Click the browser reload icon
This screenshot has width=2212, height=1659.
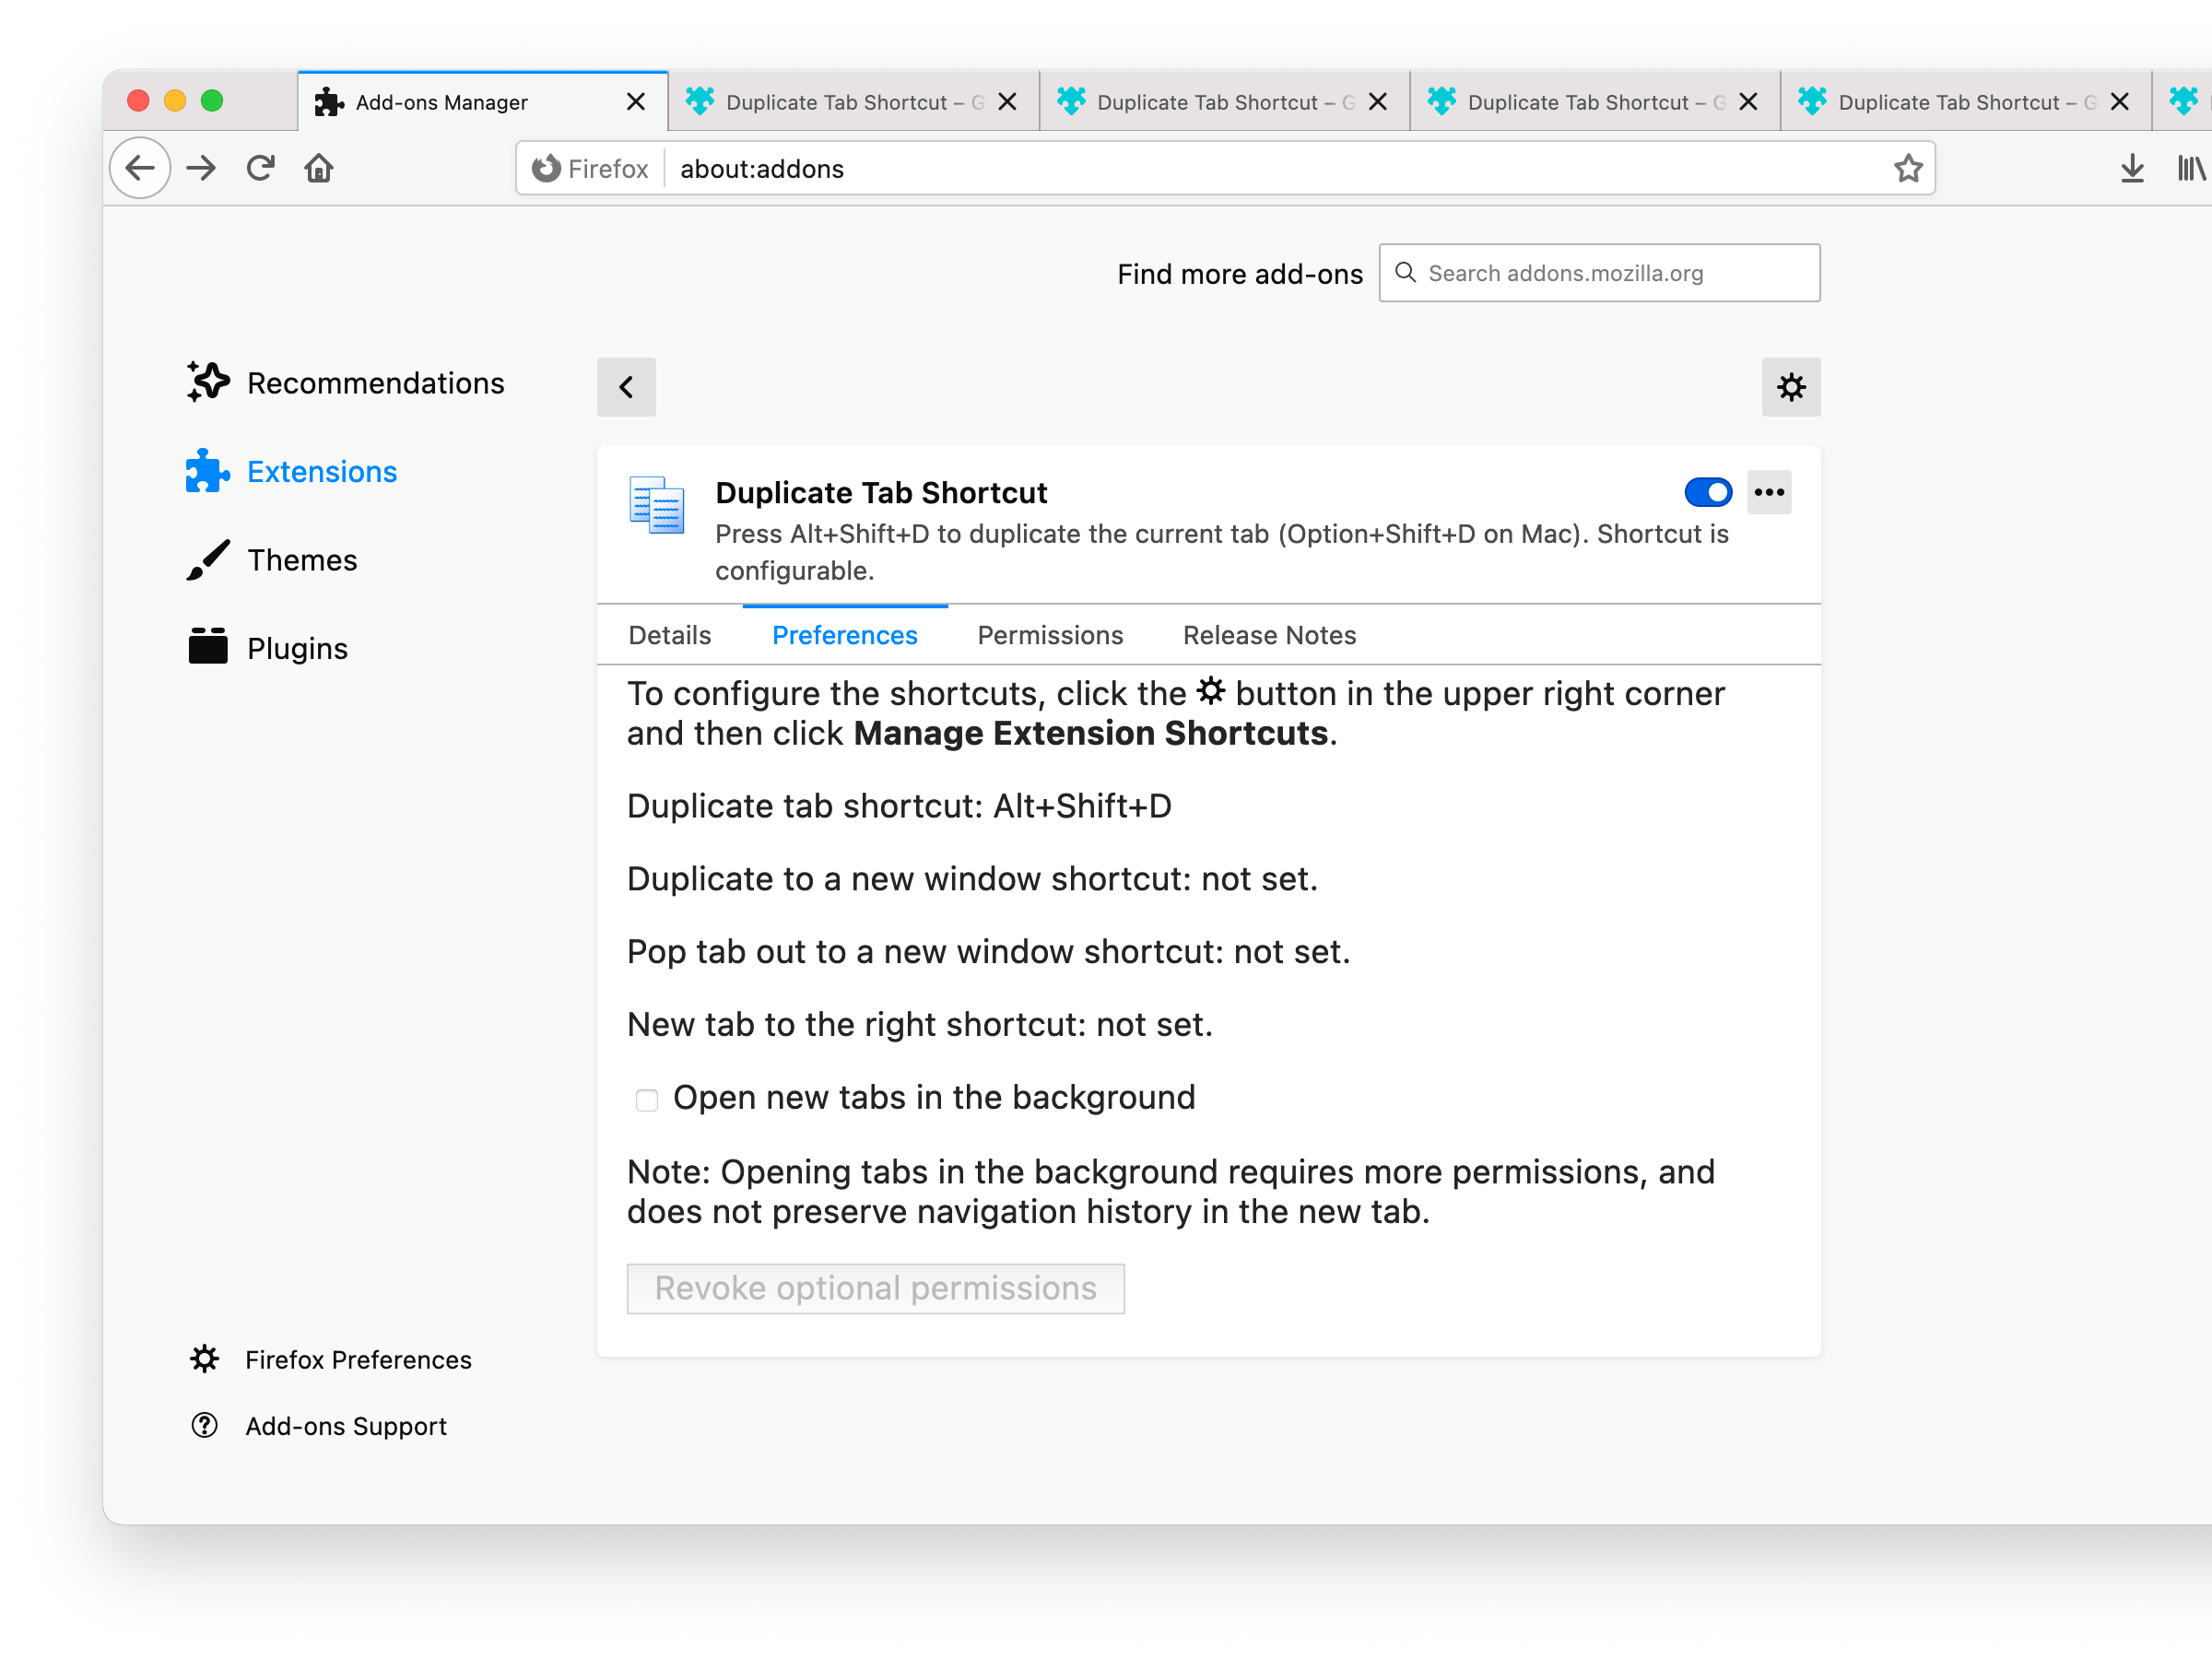tap(260, 168)
